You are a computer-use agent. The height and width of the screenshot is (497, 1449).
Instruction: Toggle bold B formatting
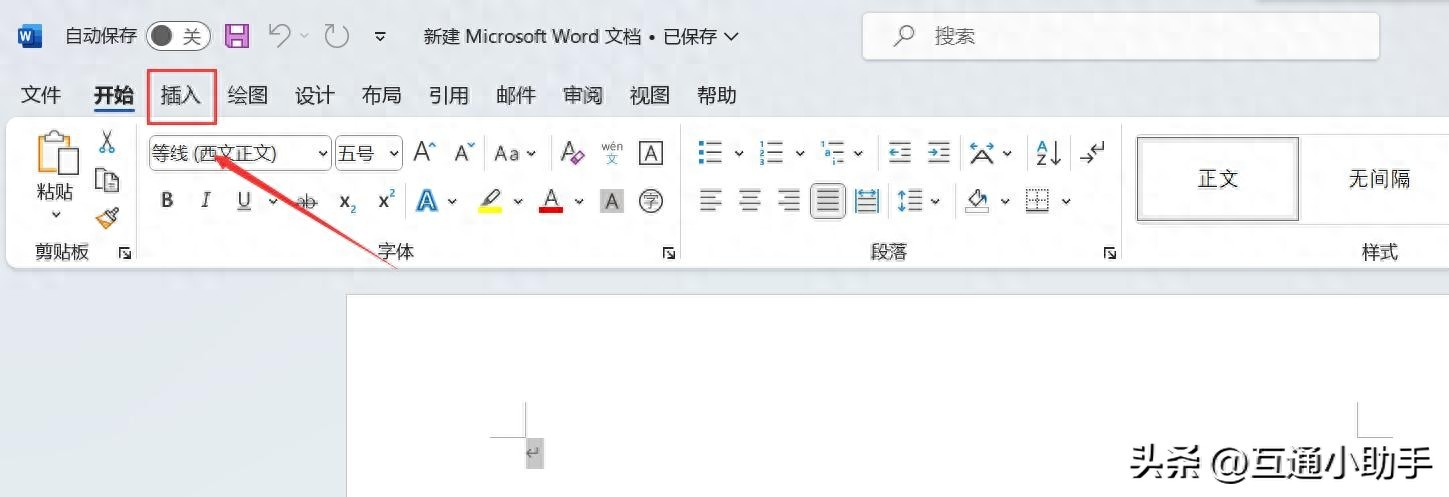pyautogui.click(x=167, y=201)
